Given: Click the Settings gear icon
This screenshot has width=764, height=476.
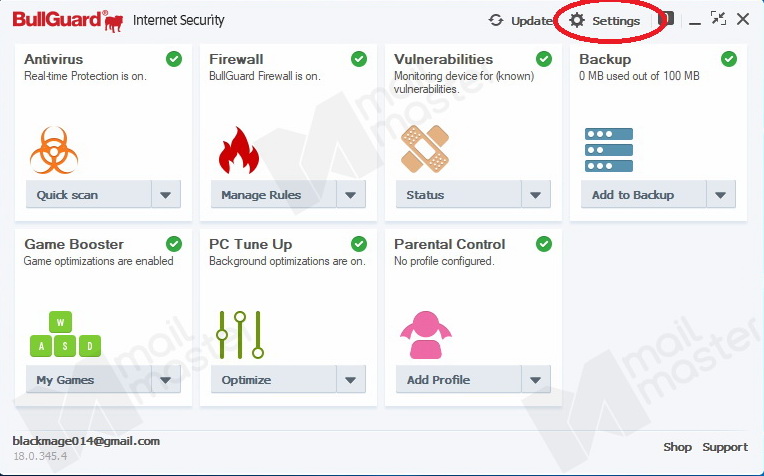Looking at the screenshot, I should pos(577,20).
